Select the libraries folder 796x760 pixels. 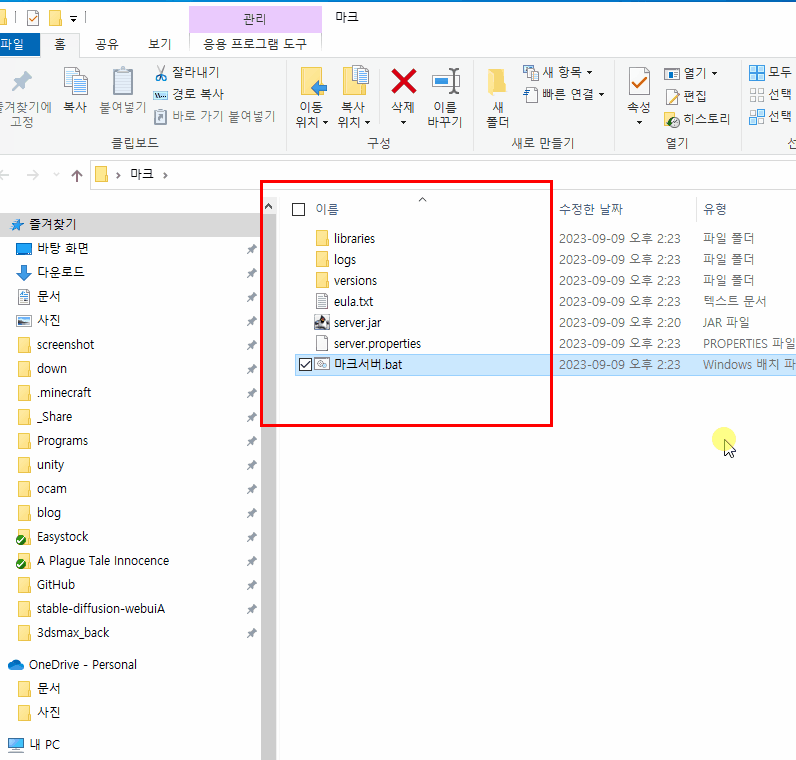coord(354,239)
